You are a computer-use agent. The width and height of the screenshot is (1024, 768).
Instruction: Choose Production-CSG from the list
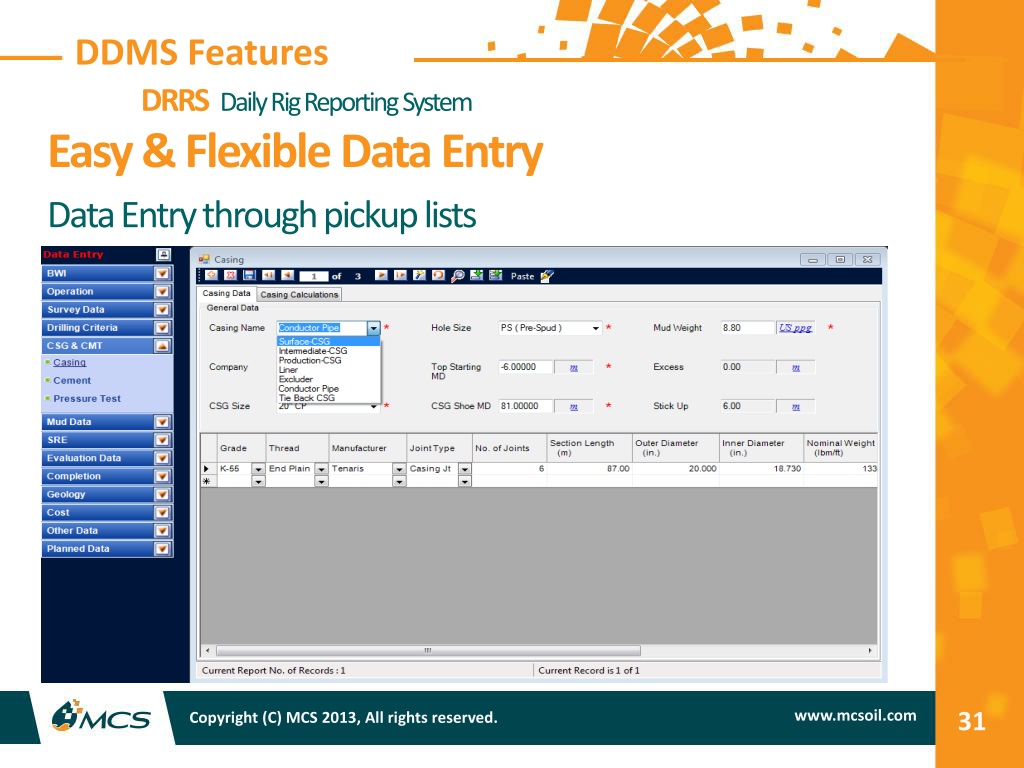pos(328,360)
